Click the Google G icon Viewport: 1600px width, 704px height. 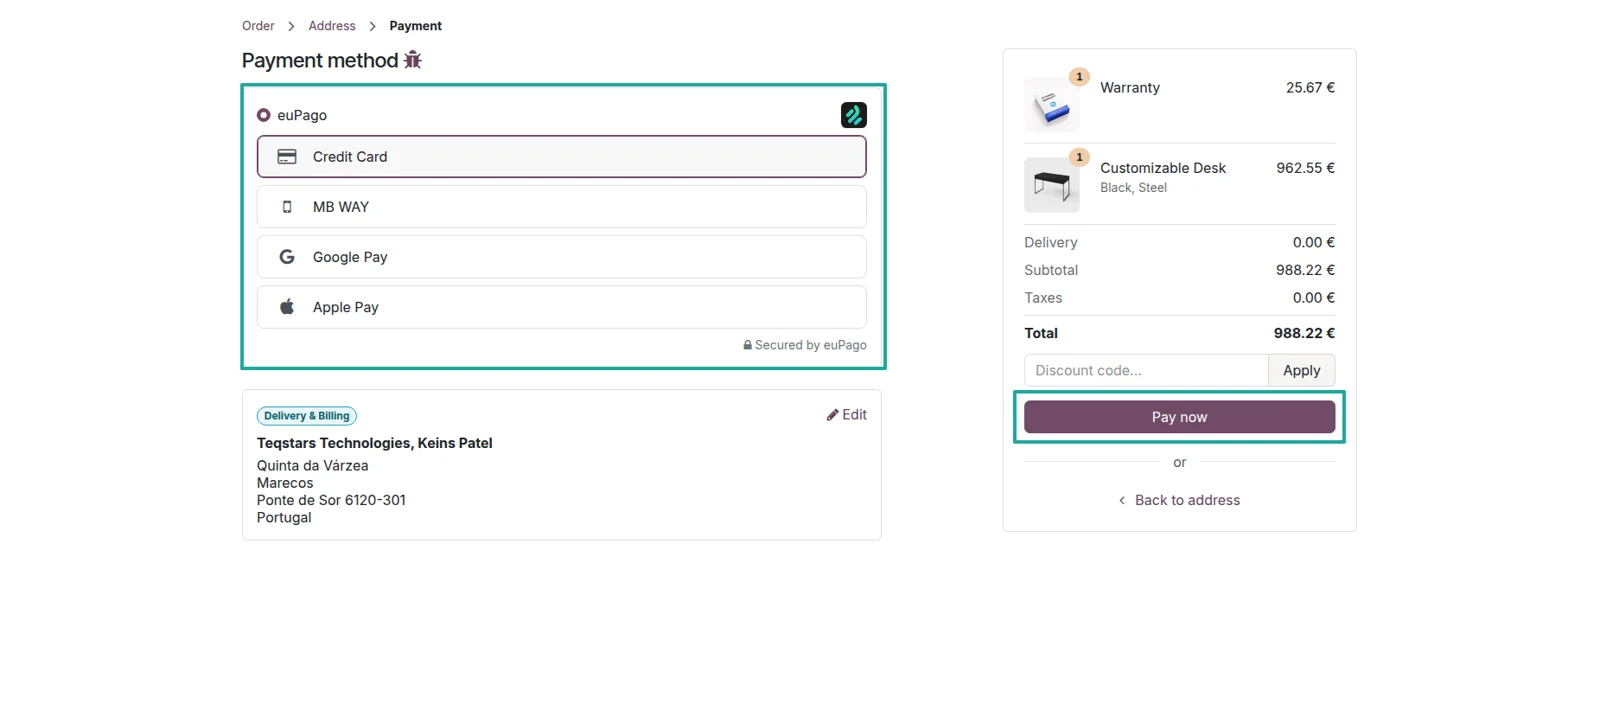287,257
